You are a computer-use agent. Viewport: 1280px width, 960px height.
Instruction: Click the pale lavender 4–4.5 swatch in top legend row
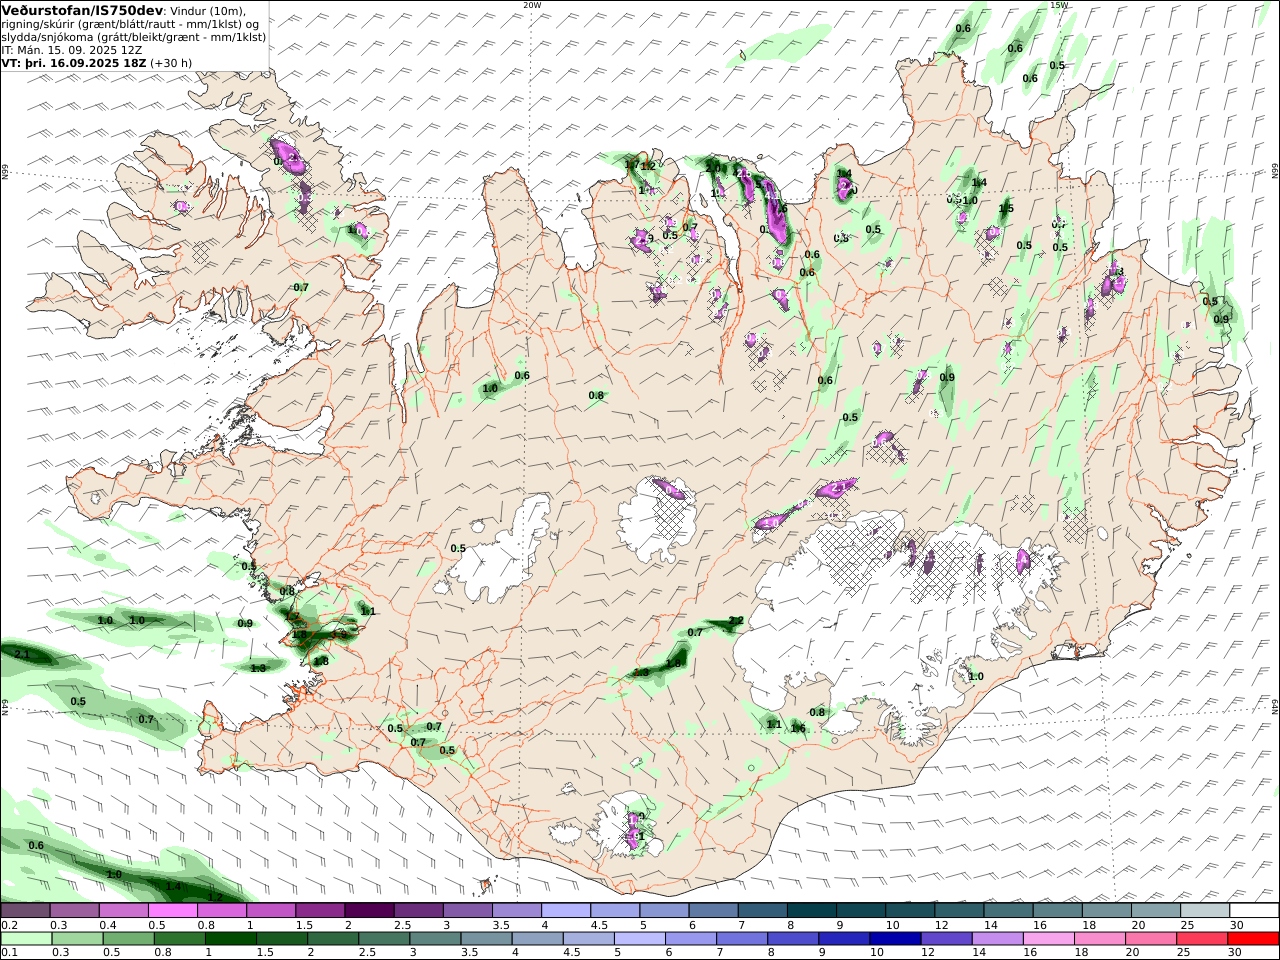pyautogui.click(x=566, y=911)
